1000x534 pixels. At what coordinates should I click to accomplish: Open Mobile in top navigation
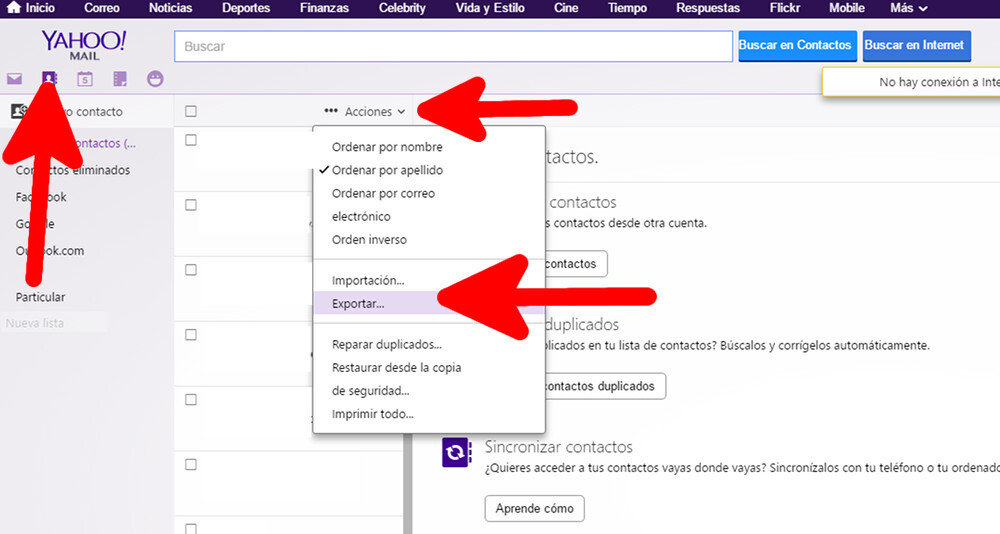click(x=846, y=8)
